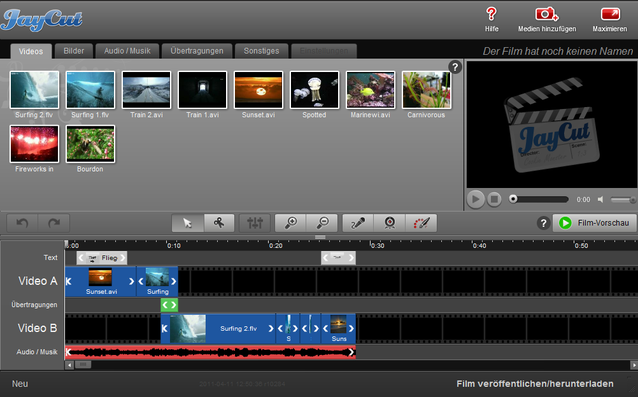Viewport: 638px width, 397px height.
Task: Select the Train 2.avi thumbnail
Action: (x=146, y=90)
